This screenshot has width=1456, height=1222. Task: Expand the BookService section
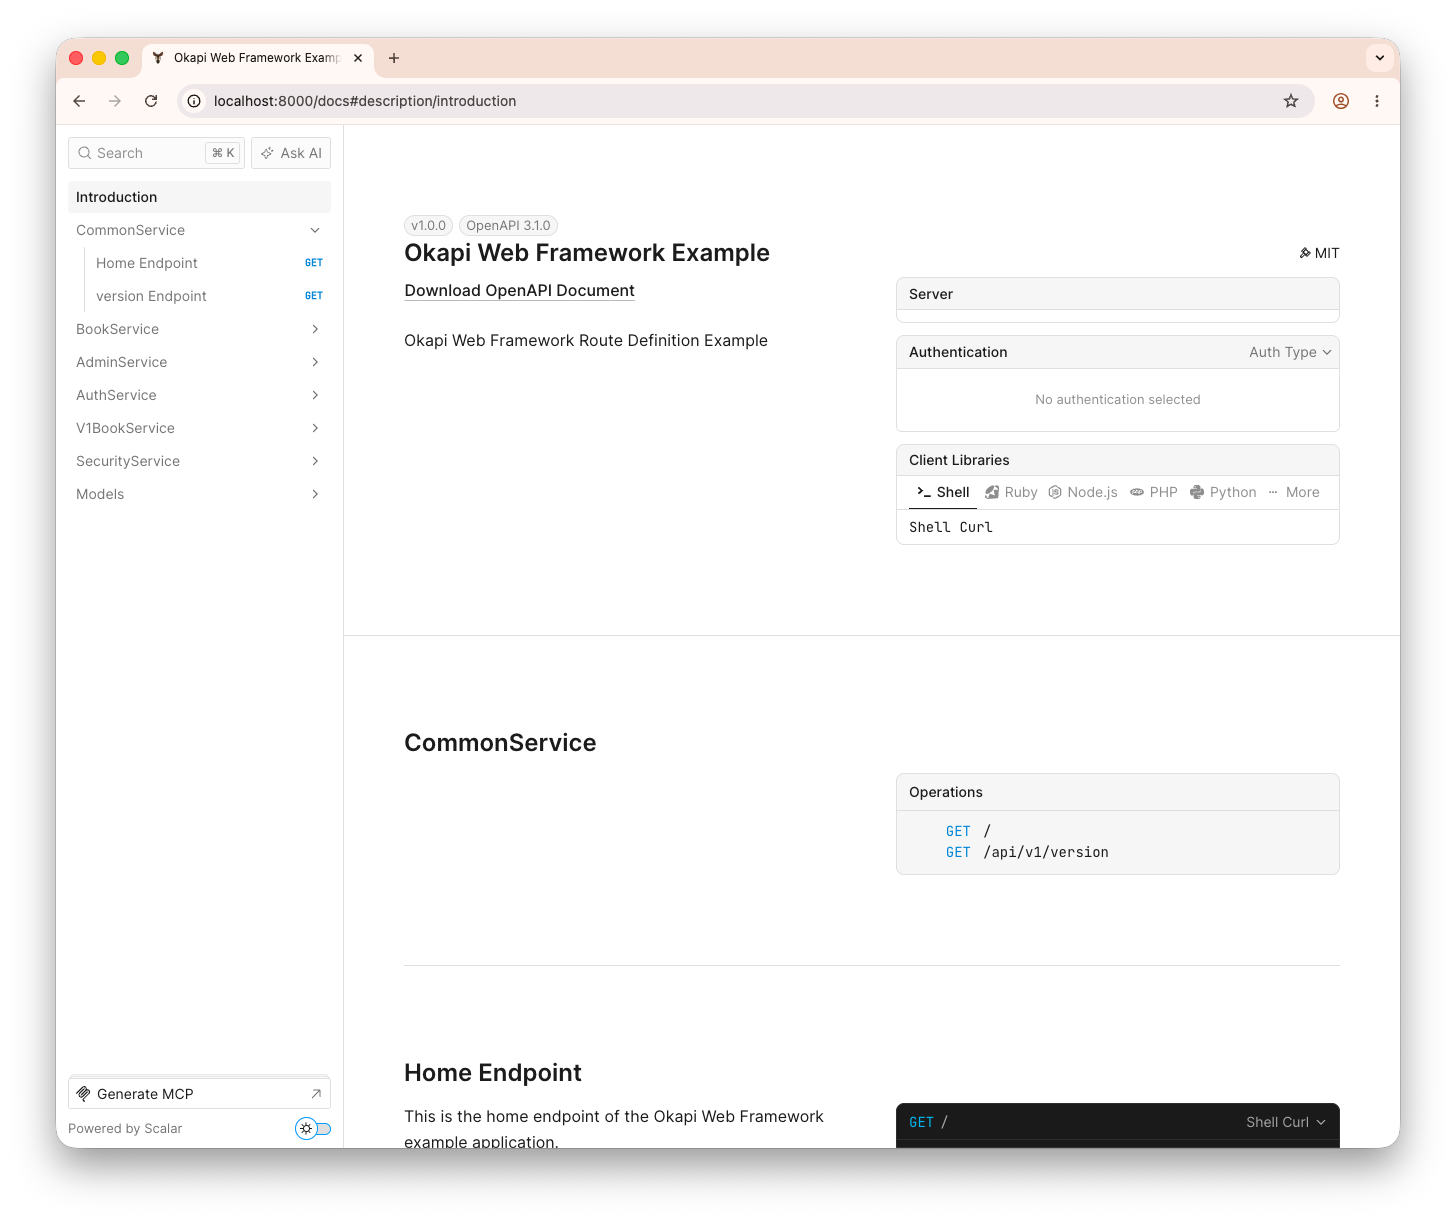click(x=199, y=329)
